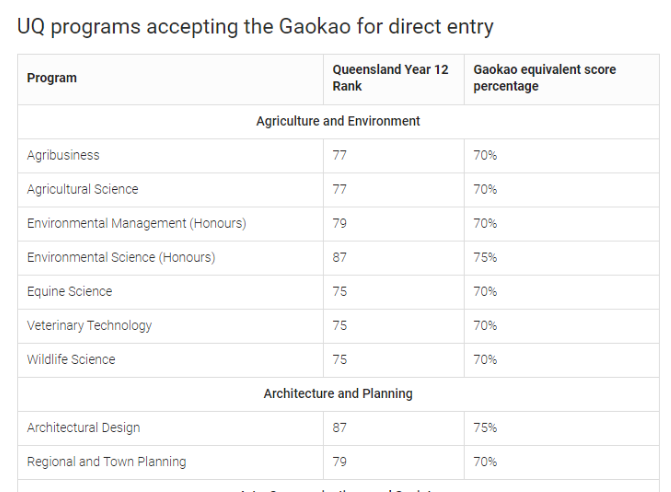Click the Gaokao equivalent score percentage header

(x=544, y=78)
